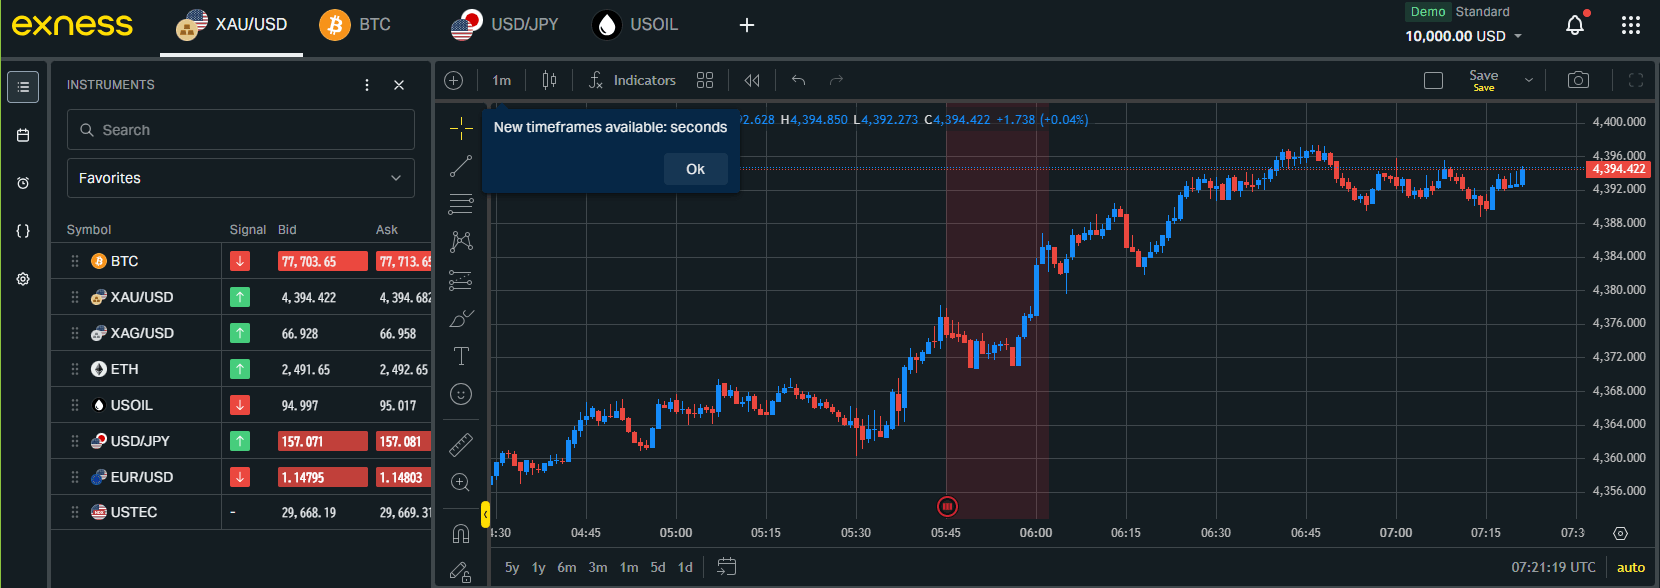Toggle lock all drawing tools
The width and height of the screenshot is (1660, 588).
pos(461,572)
